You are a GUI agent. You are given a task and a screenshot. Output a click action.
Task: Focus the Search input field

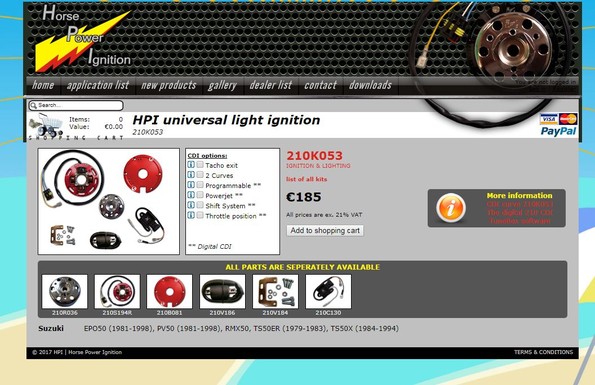(76, 105)
